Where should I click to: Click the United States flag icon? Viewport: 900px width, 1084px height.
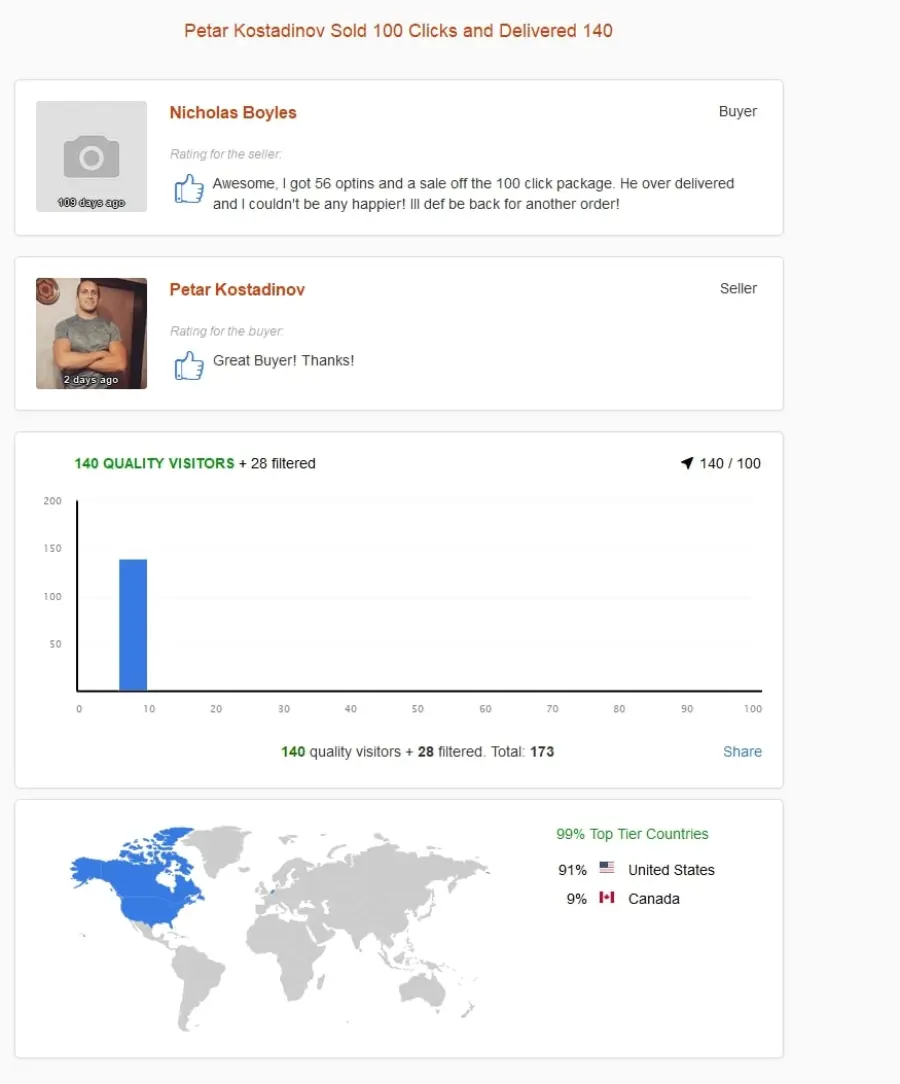pyautogui.click(x=606, y=867)
